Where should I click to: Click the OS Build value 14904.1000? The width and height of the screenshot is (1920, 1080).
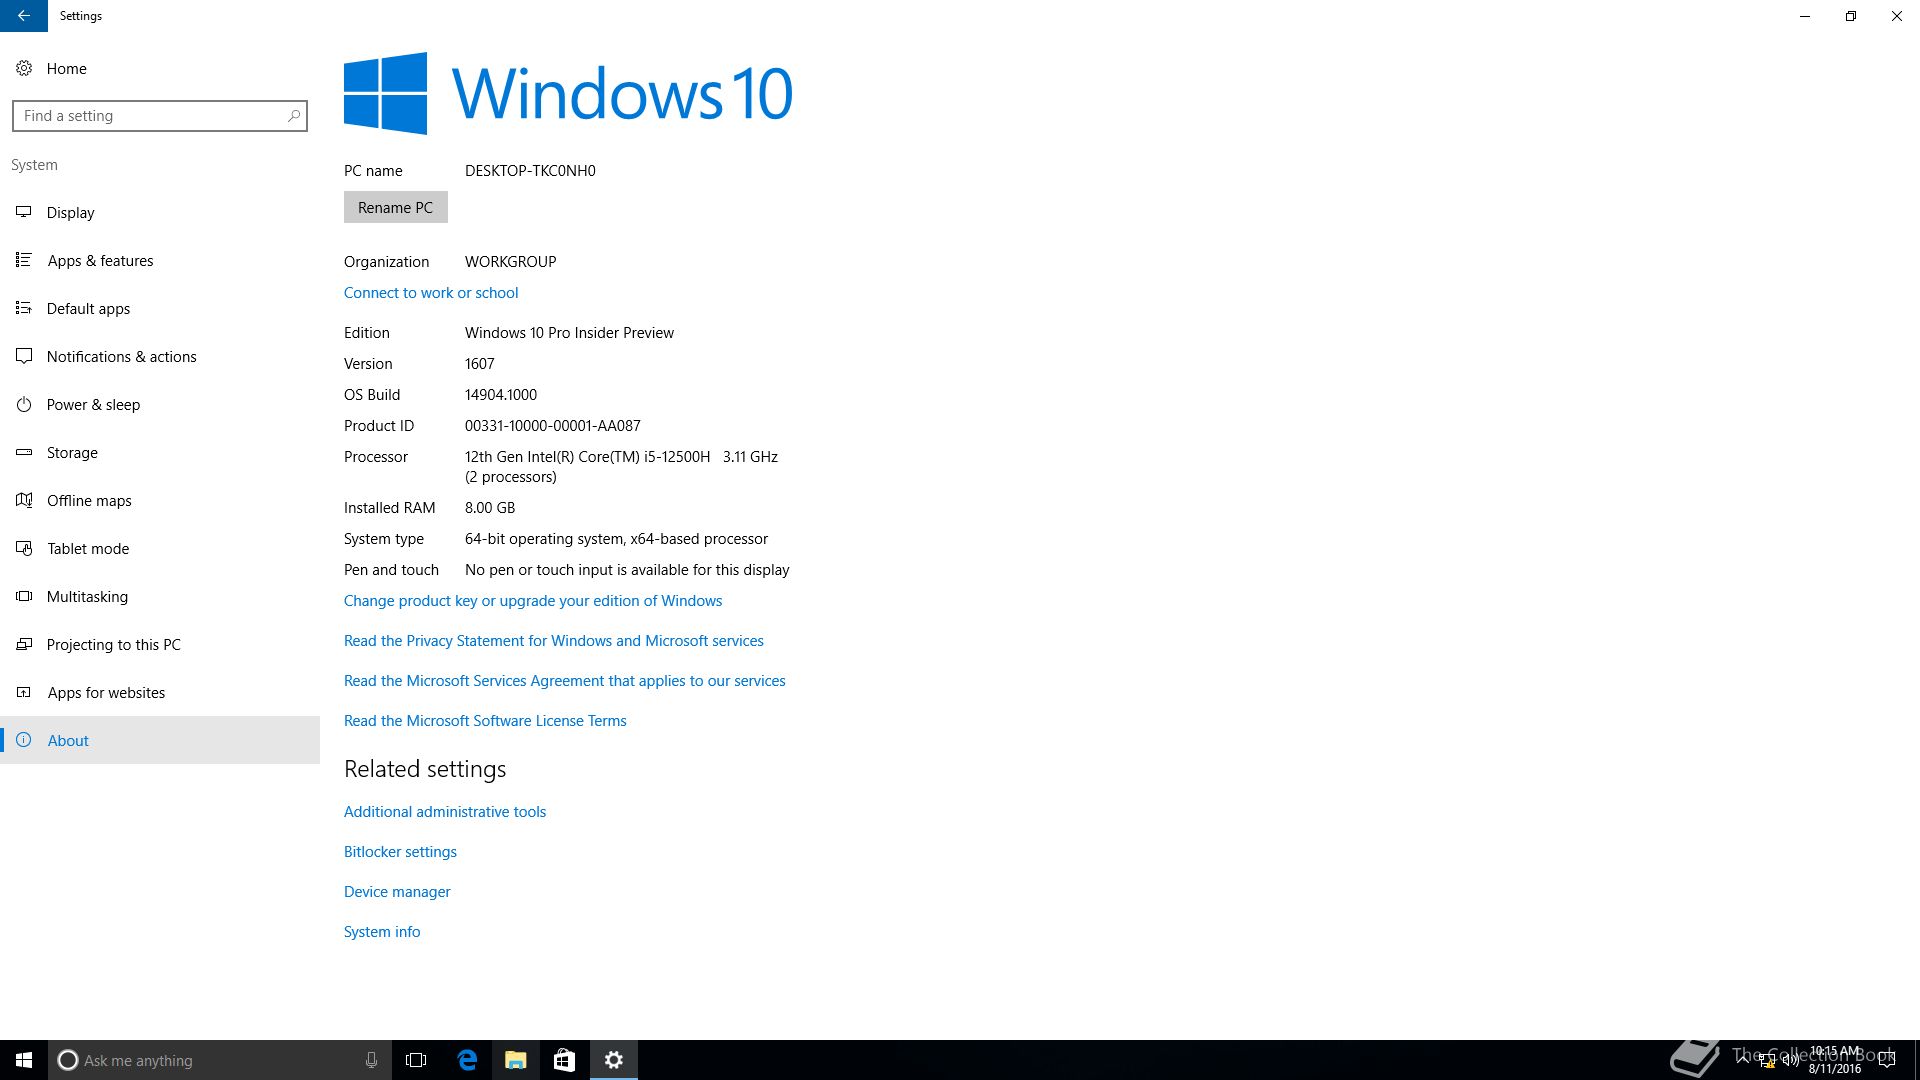[x=501, y=395]
